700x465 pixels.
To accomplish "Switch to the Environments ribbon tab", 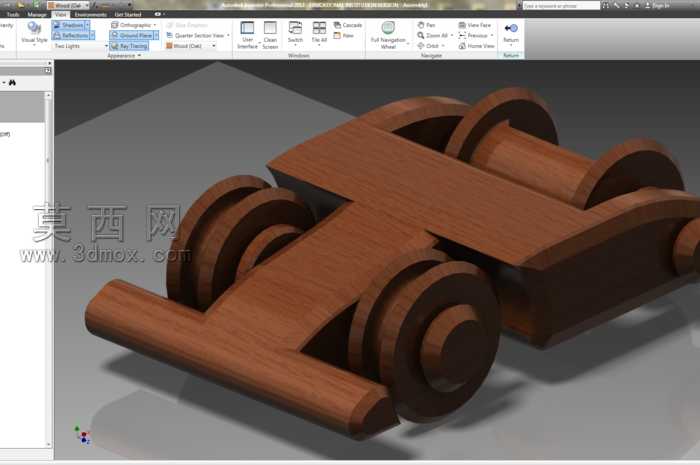I will [x=91, y=14].
